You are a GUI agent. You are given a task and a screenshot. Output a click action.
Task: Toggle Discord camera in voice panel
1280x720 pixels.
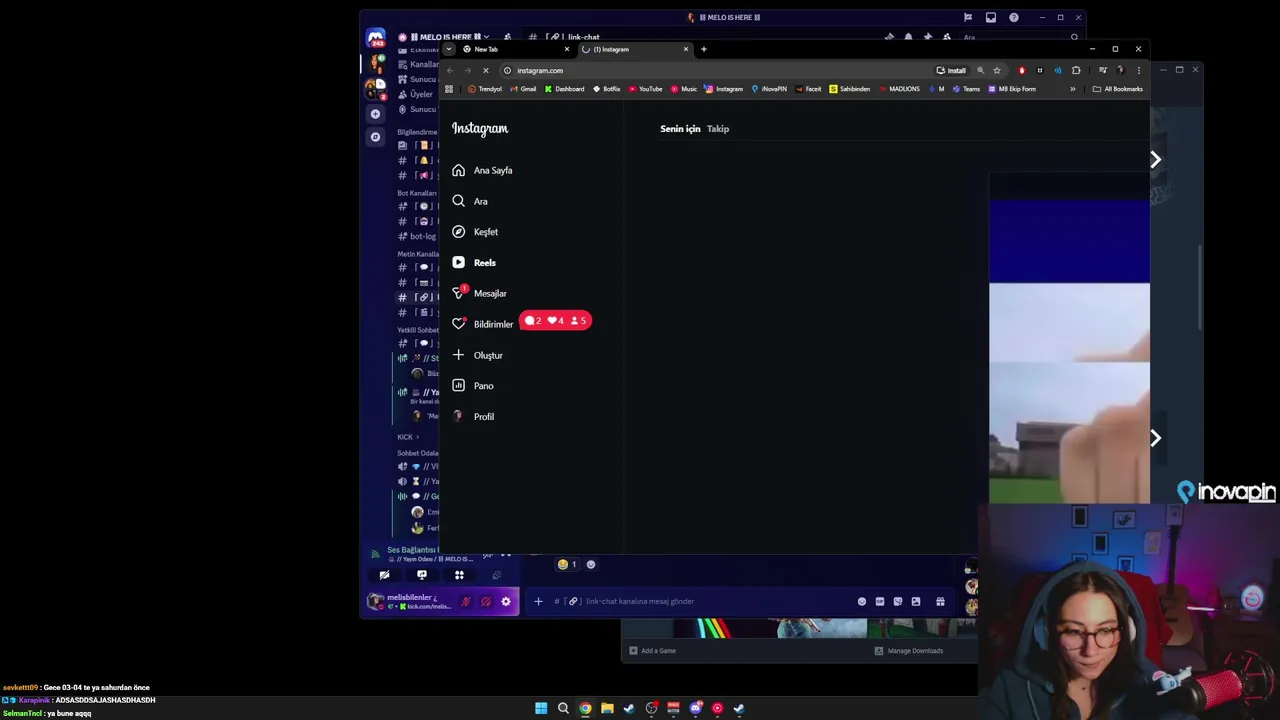[384, 575]
